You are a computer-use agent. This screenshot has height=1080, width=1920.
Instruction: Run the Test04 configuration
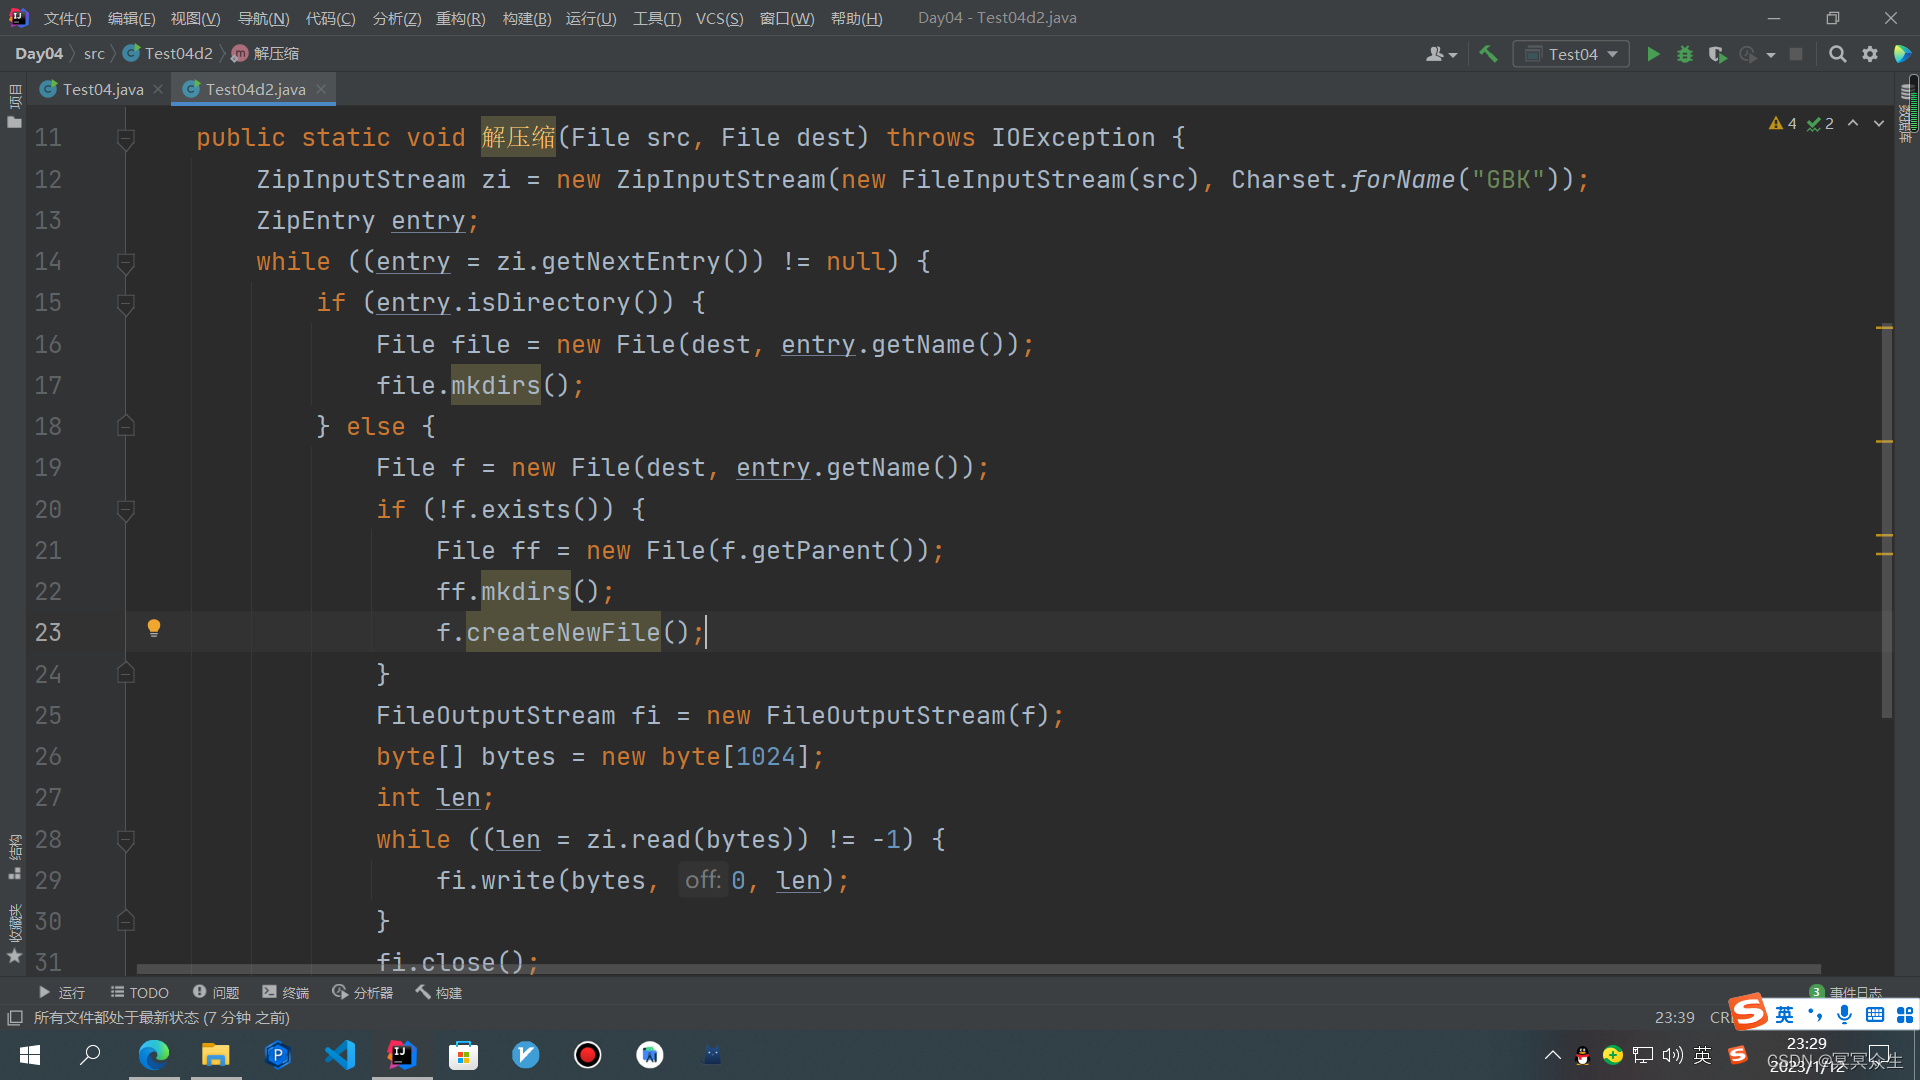pyautogui.click(x=1653, y=54)
